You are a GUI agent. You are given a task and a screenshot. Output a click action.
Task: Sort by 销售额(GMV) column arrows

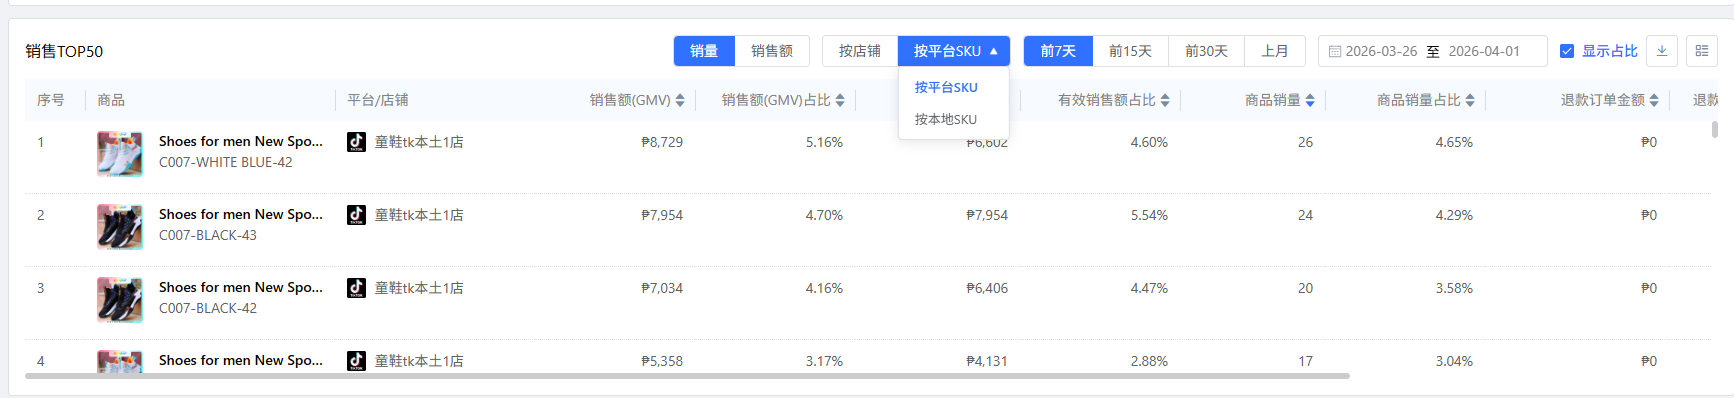coord(680,100)
